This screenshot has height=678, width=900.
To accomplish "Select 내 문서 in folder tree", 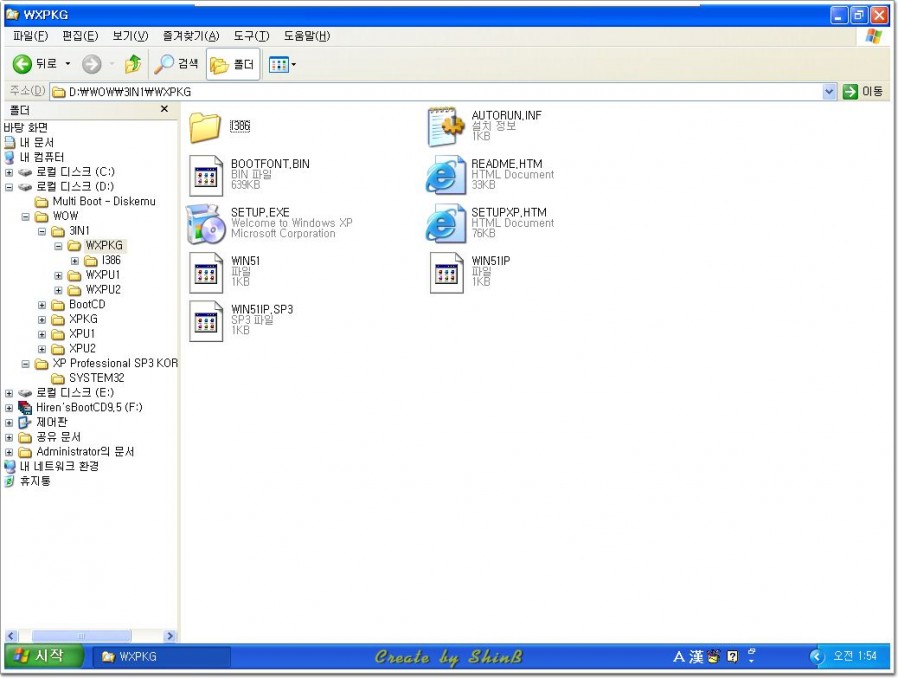I will click(36, 142).
